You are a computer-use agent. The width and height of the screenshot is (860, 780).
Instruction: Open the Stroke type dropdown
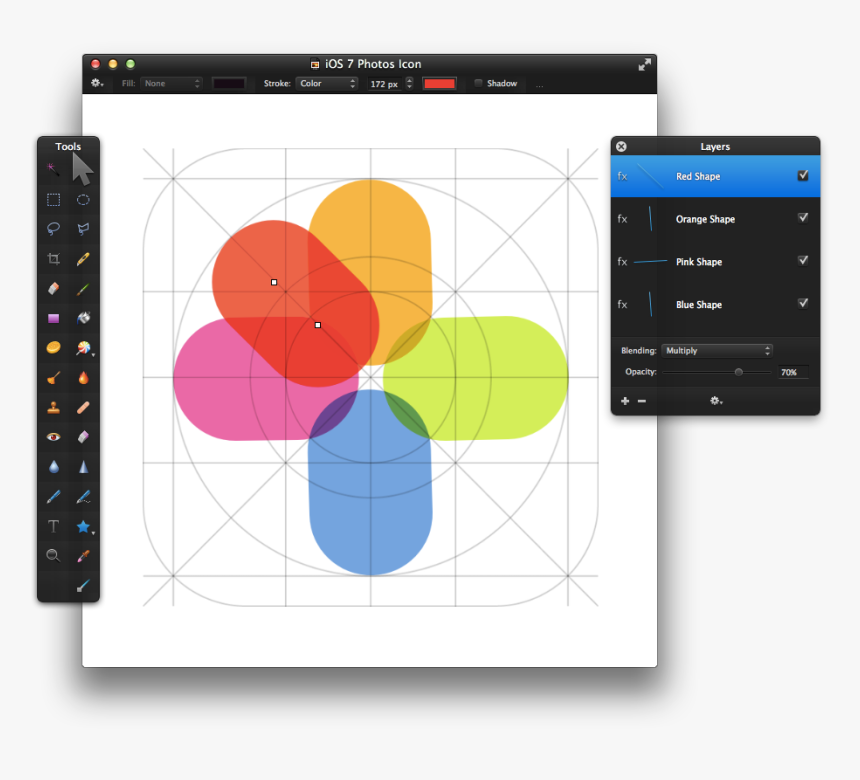(x=327, y=83)
